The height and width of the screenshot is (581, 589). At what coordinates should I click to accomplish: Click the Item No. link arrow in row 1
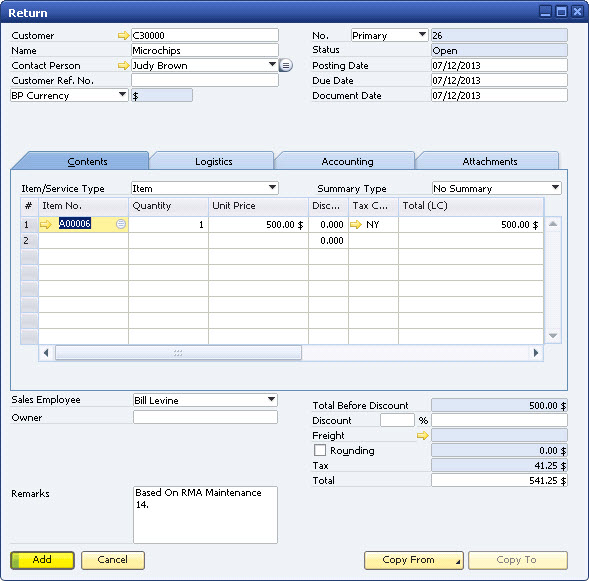coord(45,225)
